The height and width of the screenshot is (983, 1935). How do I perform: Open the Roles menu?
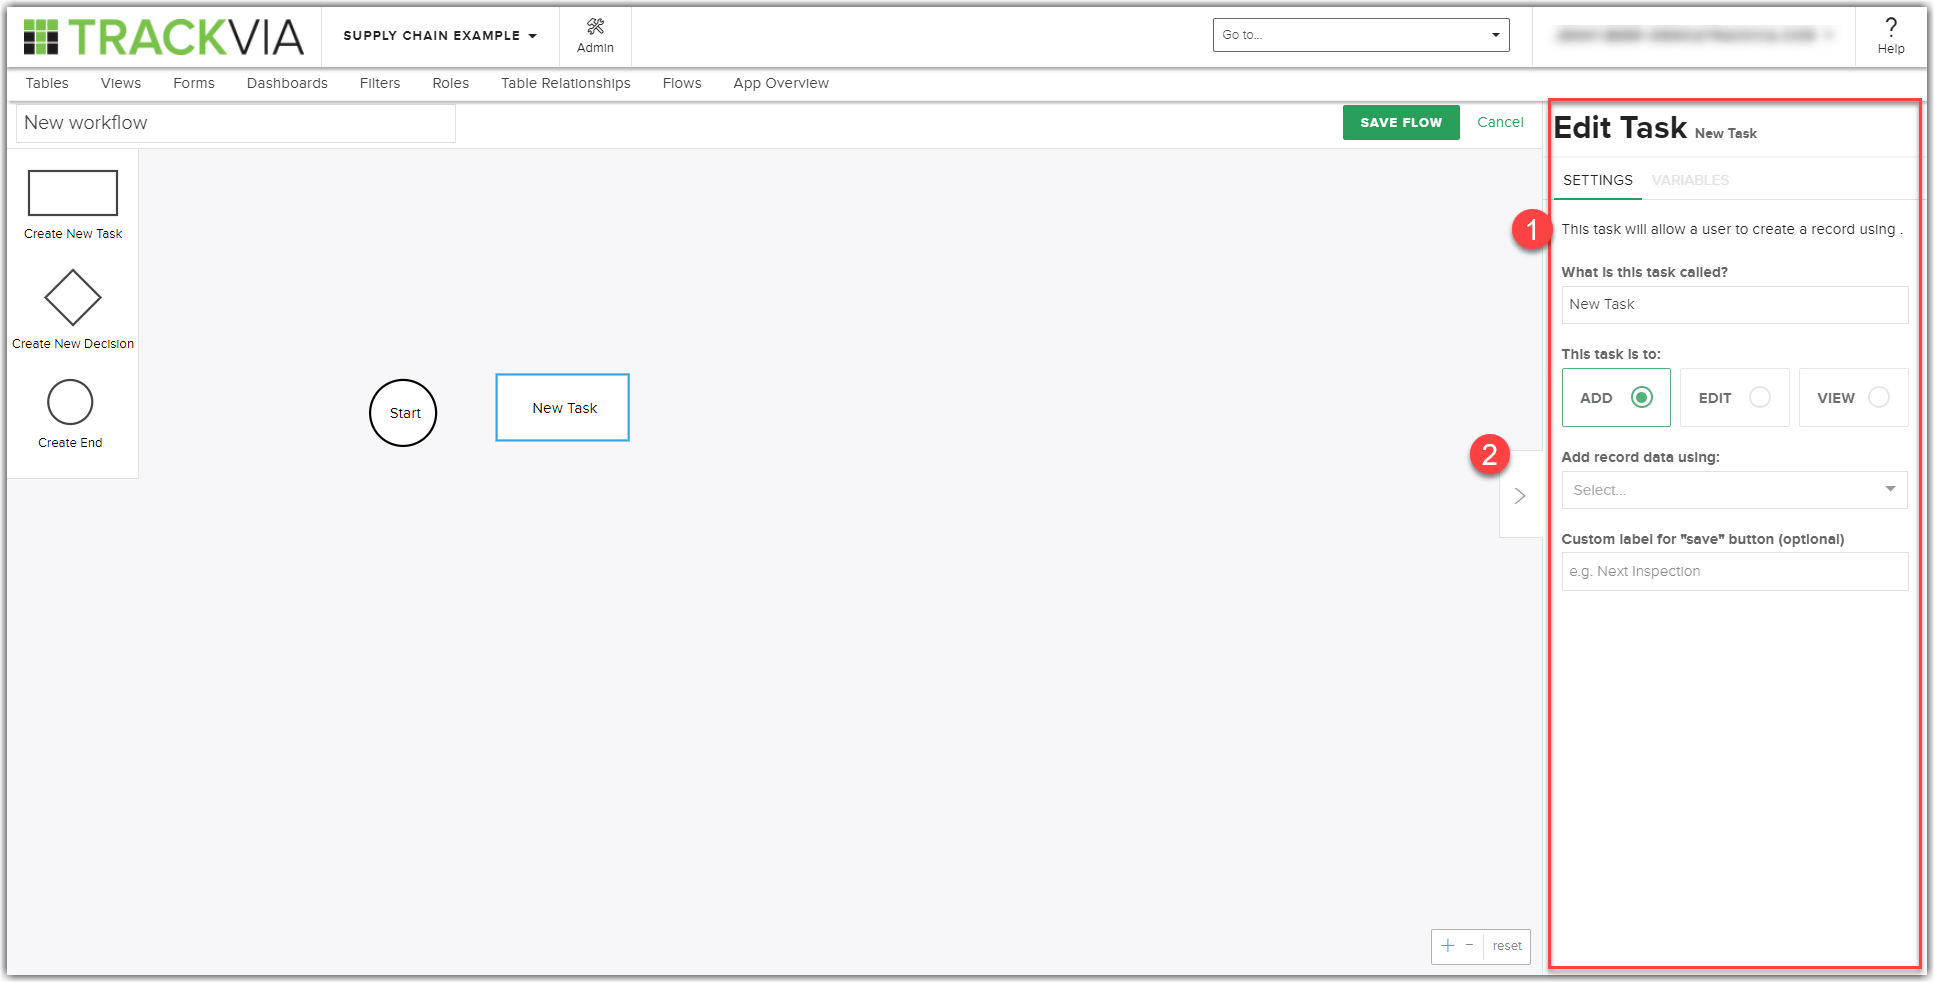[451, 83]
